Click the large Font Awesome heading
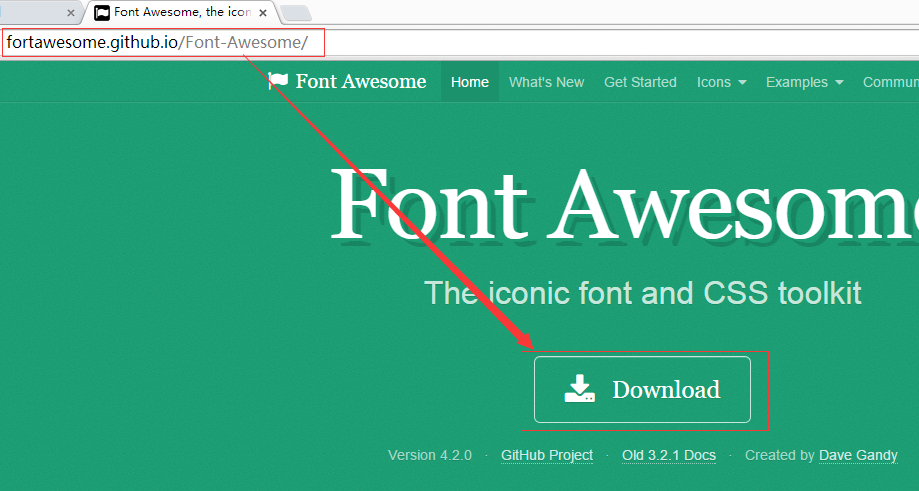The image size is (919, 491). click(x=624, y=204)
